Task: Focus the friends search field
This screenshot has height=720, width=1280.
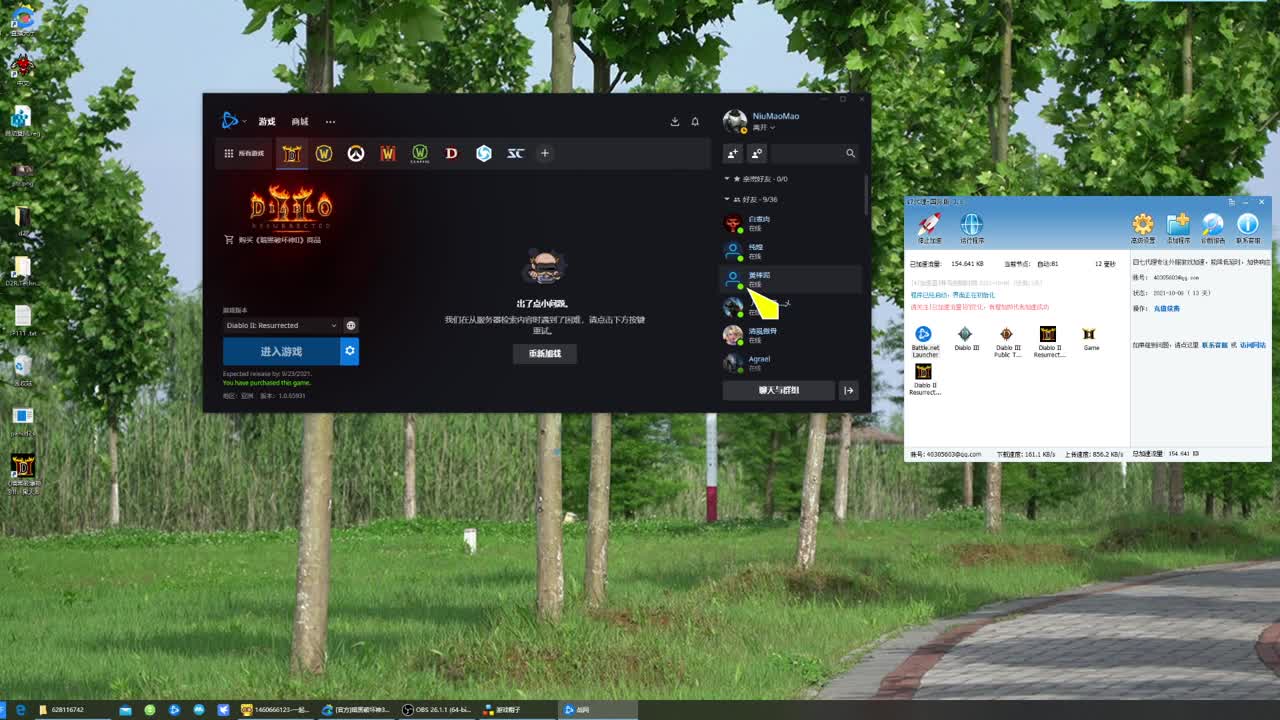Action: coord(814,153)
